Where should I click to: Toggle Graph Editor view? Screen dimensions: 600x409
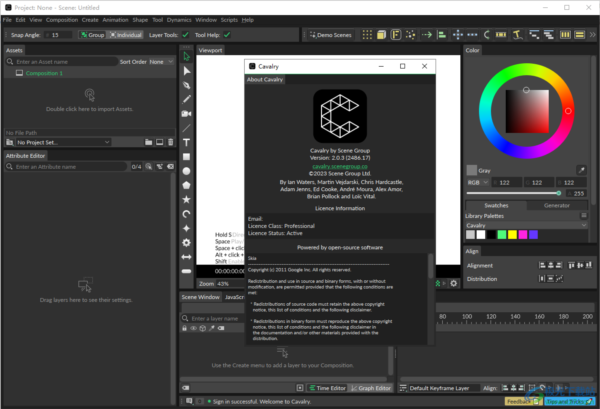(371, 388)
